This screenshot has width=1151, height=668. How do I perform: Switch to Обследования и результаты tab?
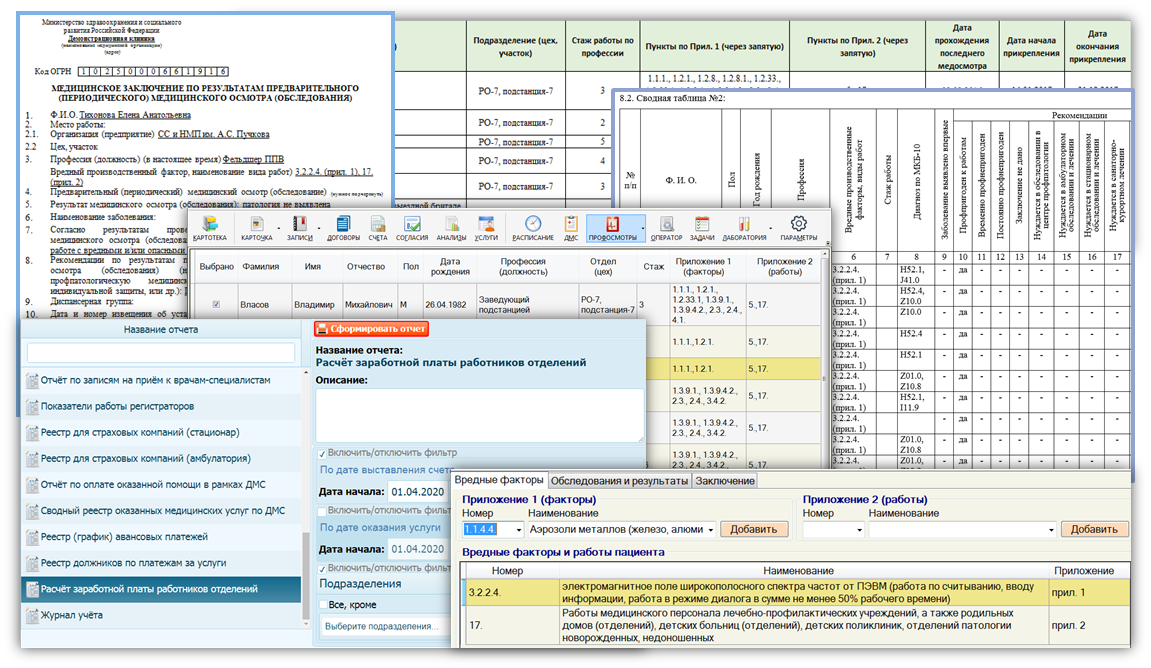click(x=620, y=481)
